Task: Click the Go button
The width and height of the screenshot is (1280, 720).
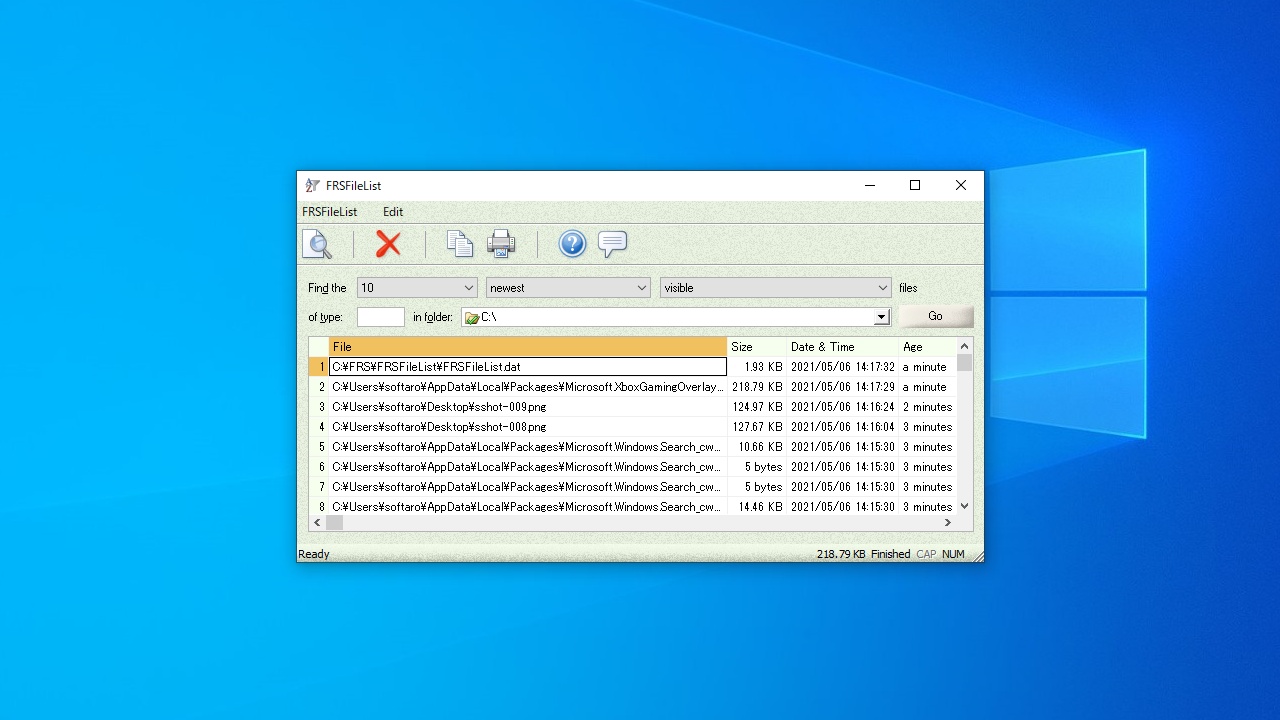Action: pos(935,316)
